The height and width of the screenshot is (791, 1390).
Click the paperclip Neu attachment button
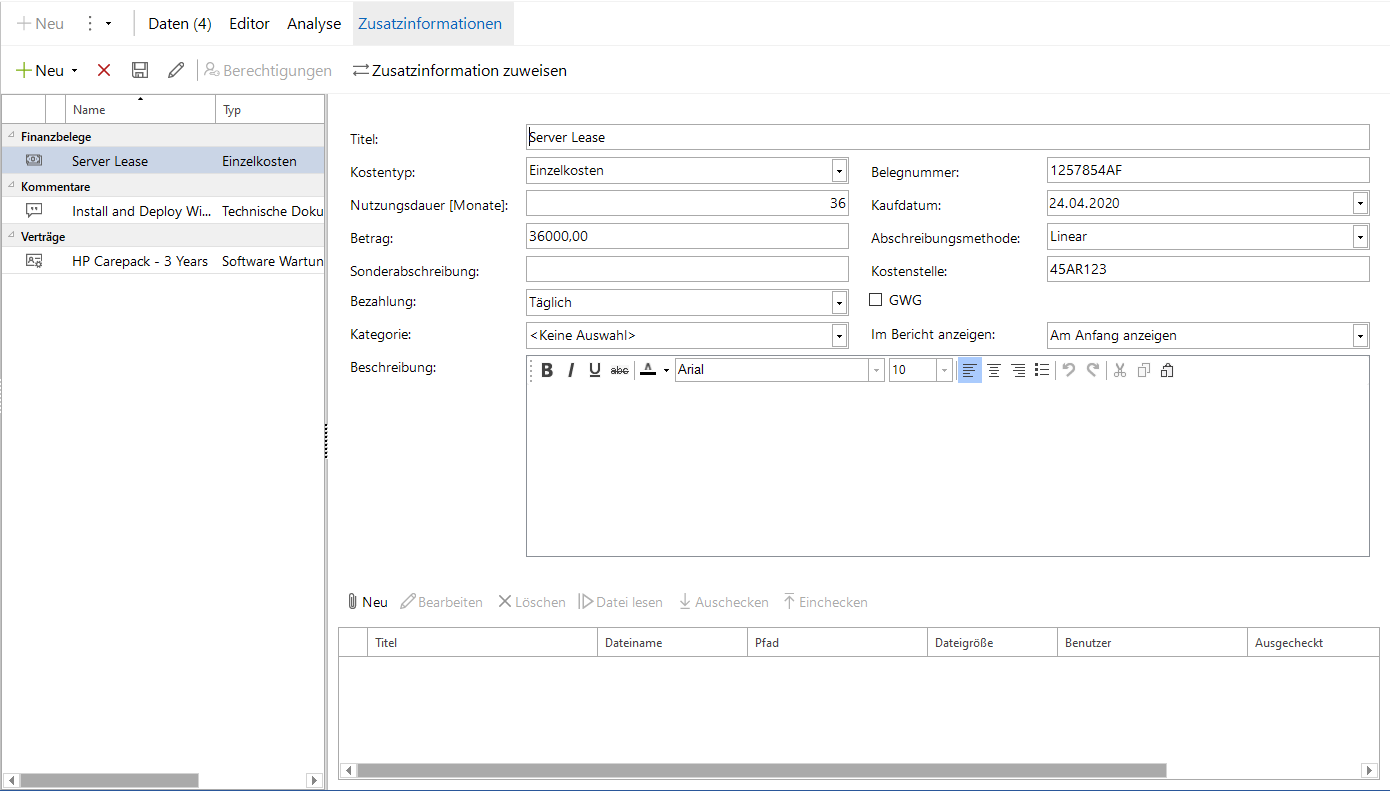click(367, 602)
